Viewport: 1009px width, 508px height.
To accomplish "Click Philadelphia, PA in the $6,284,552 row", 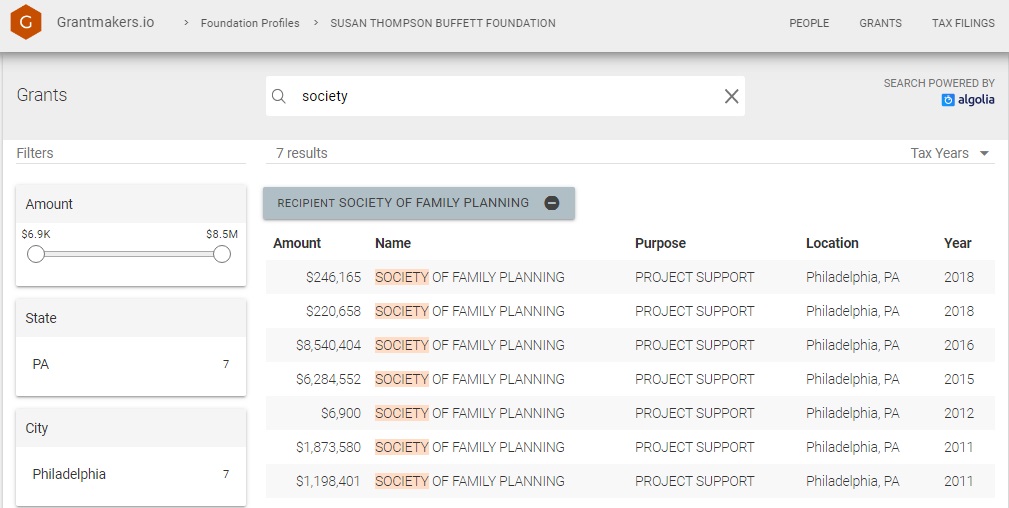I will 853,380.
